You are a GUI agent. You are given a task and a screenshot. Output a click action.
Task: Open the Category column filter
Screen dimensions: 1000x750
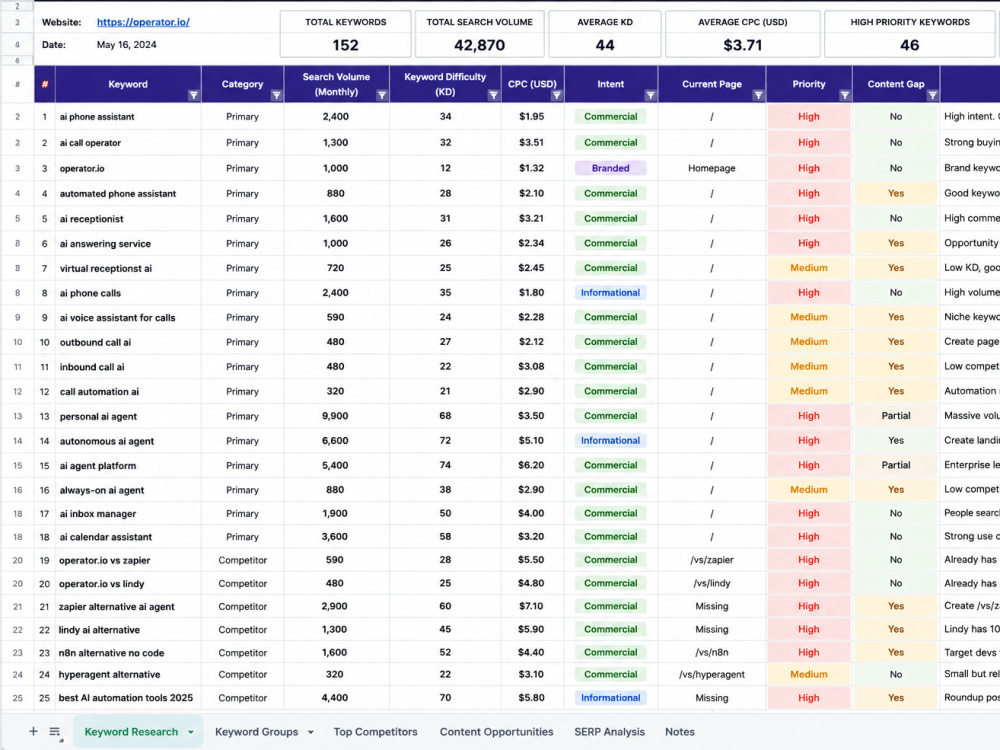pos(276,96)
